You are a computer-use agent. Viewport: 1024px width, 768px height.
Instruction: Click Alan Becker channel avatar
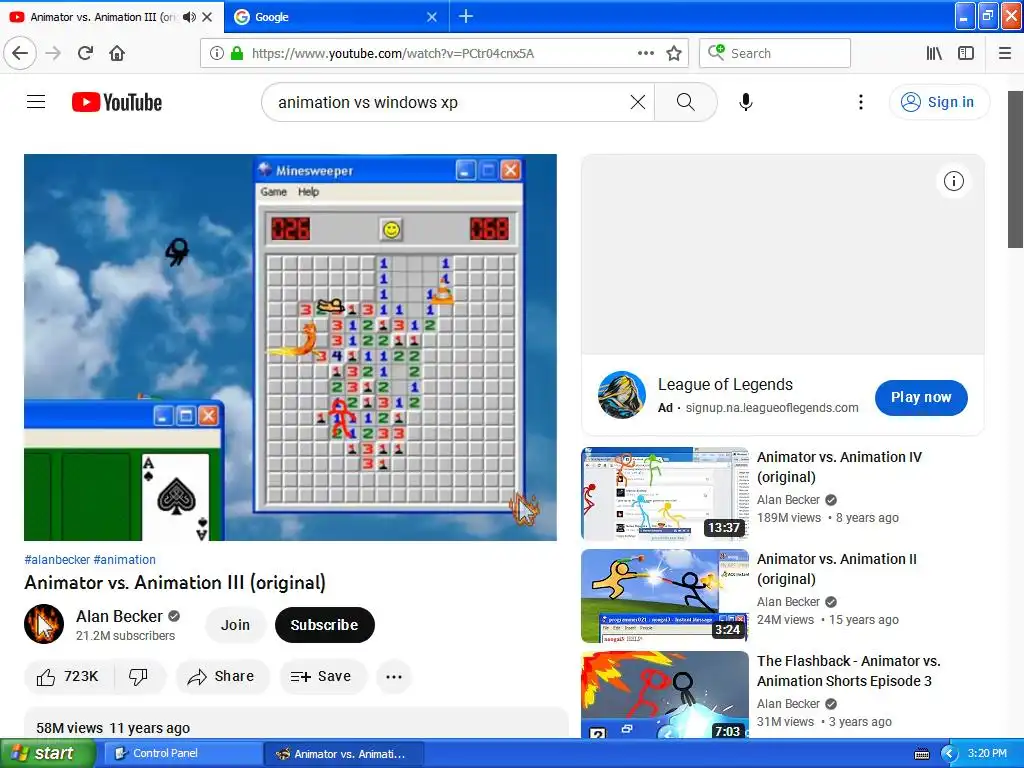coord(44,624)
